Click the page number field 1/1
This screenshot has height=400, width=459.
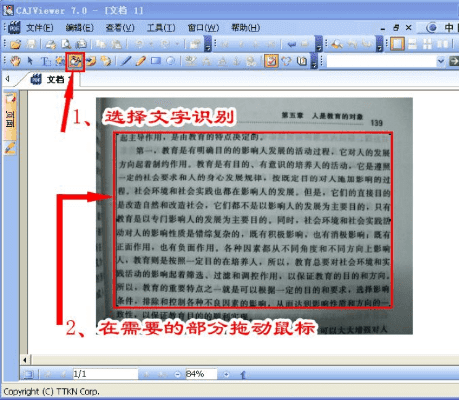[105, 374]
